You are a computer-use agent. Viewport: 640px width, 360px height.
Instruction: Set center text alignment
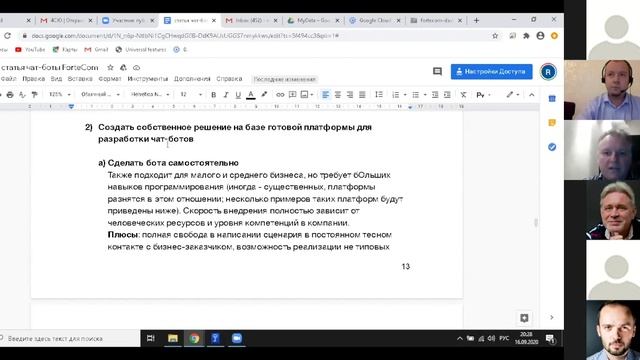tap(338, 95)
